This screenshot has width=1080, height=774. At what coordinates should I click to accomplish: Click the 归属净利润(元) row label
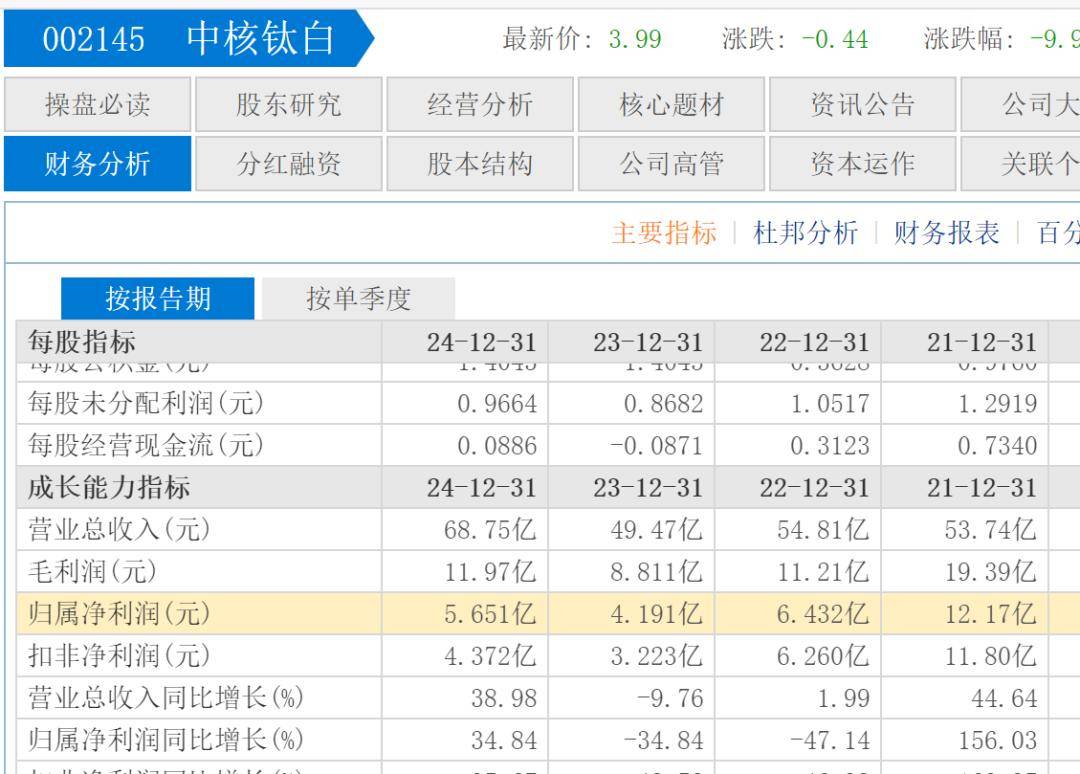tap(118, 614)
